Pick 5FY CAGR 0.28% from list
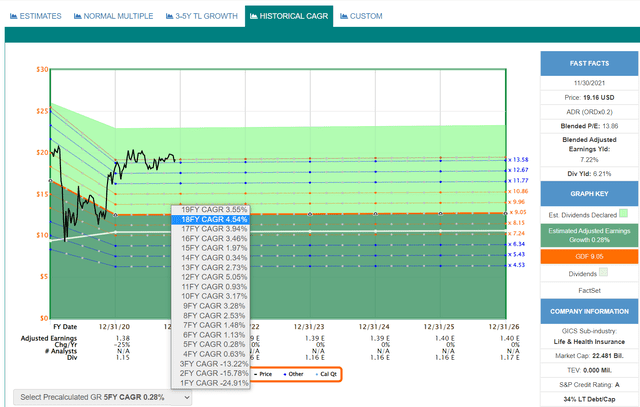The height and width of the screenshot is (407, 640). [210, 345]
